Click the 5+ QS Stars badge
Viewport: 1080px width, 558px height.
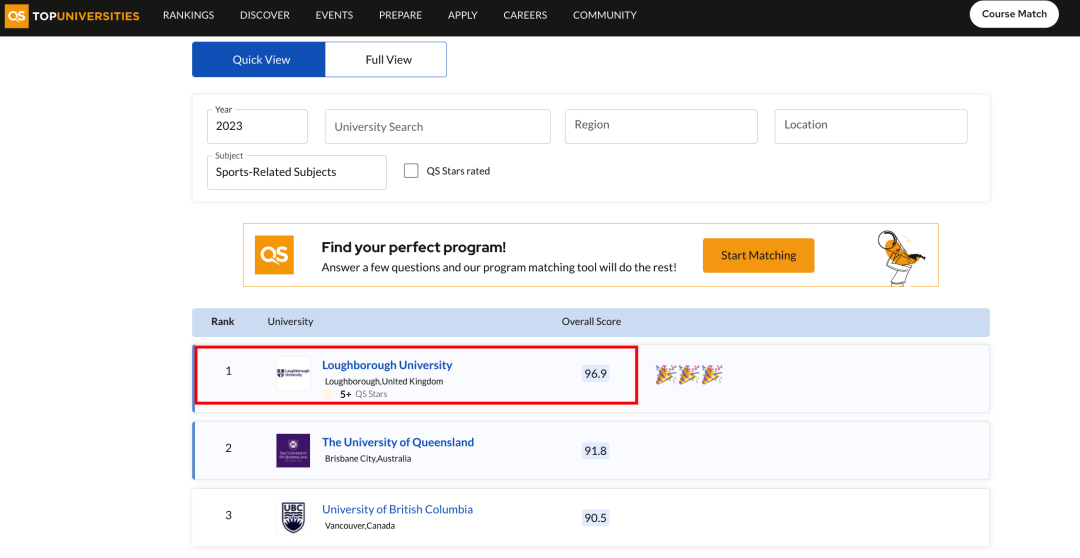(x=357, y=394)
